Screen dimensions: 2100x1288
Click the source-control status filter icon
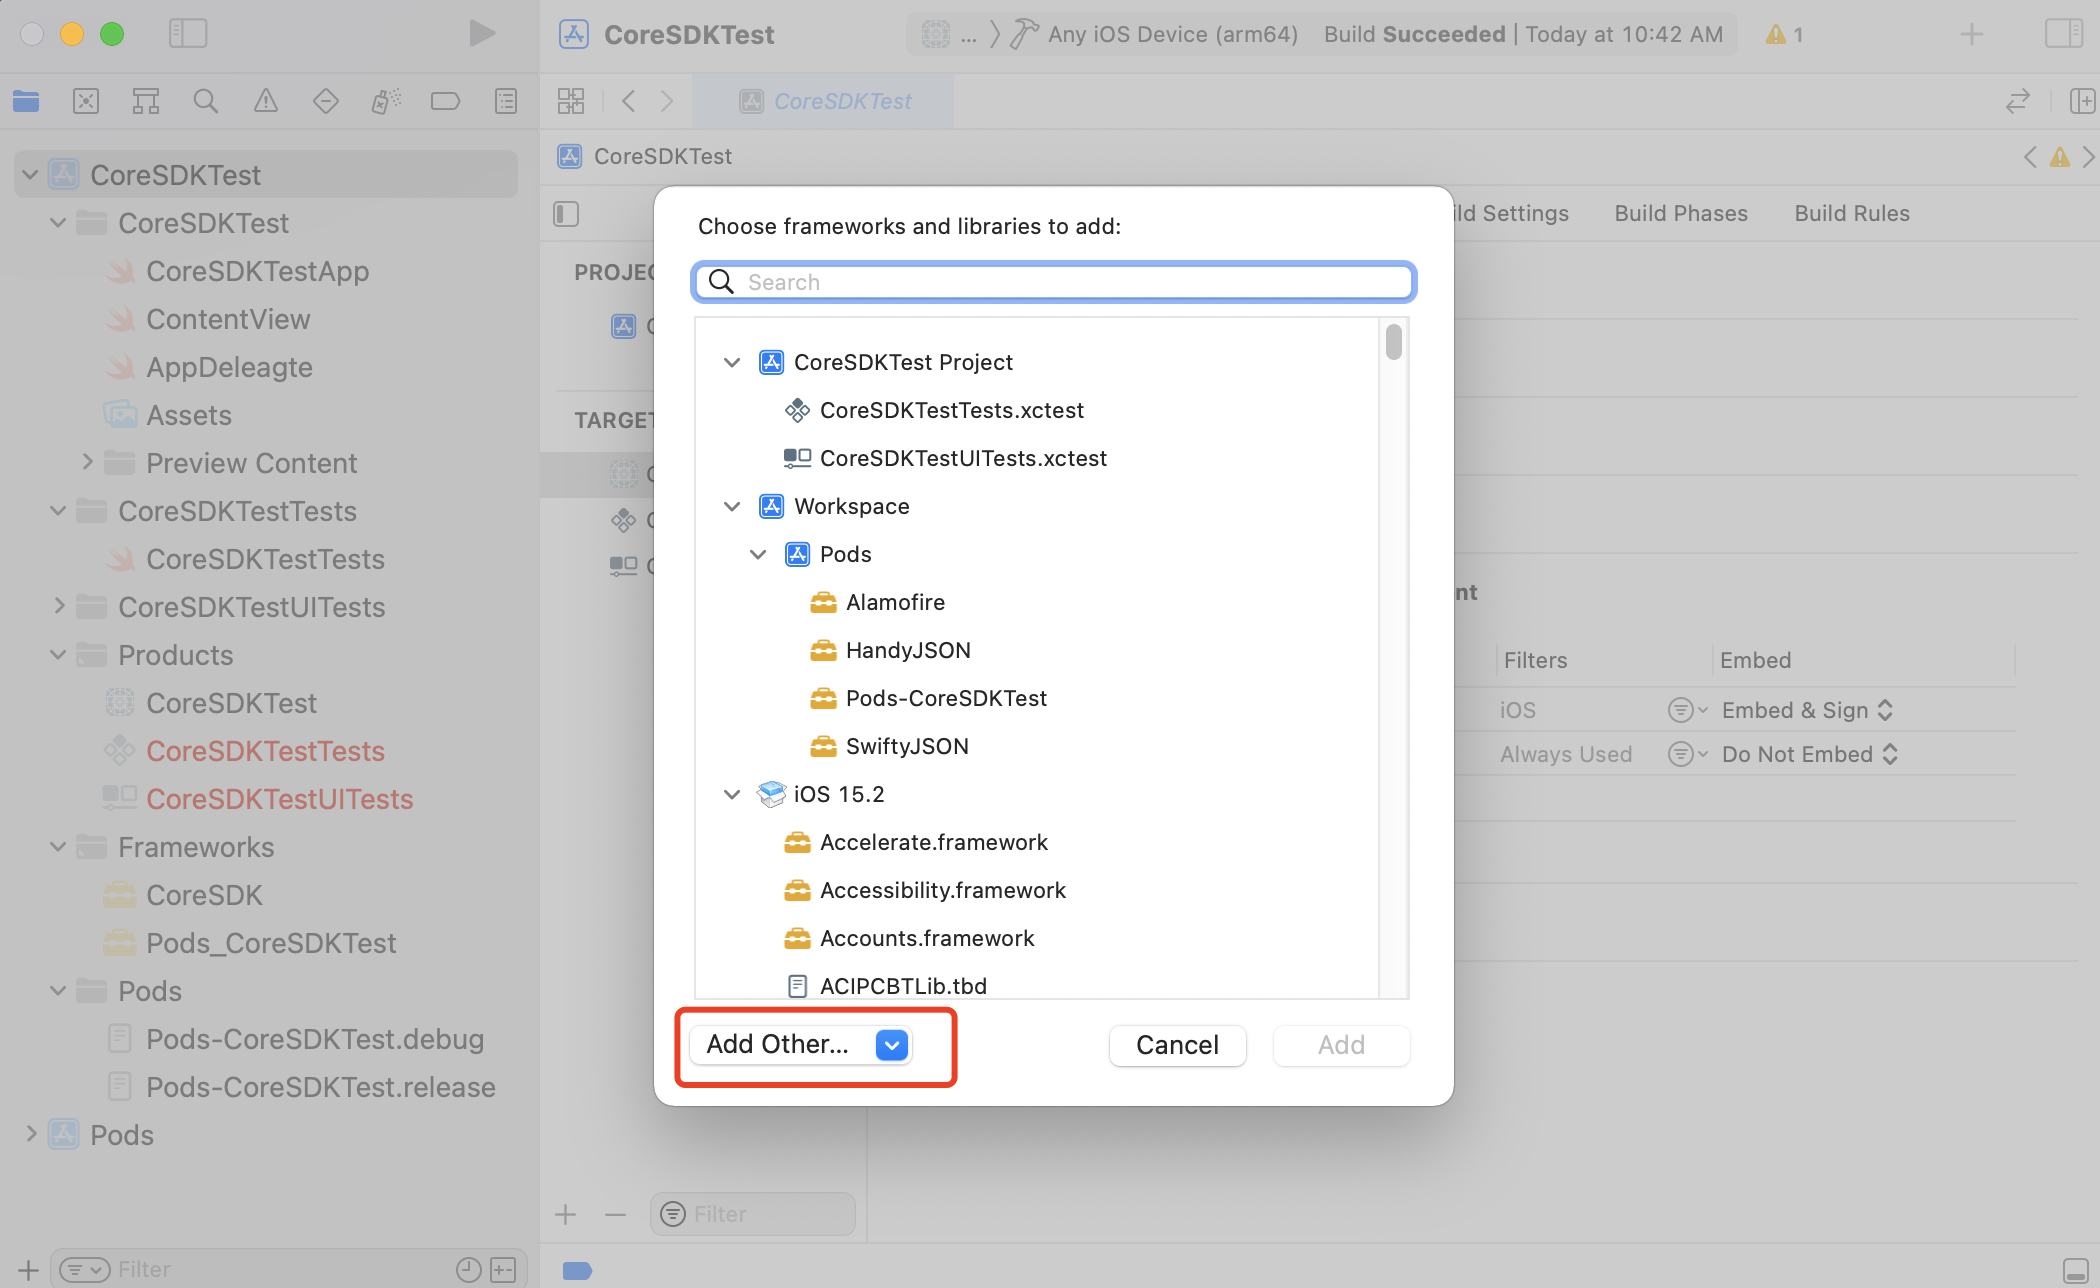(503, 1270)
